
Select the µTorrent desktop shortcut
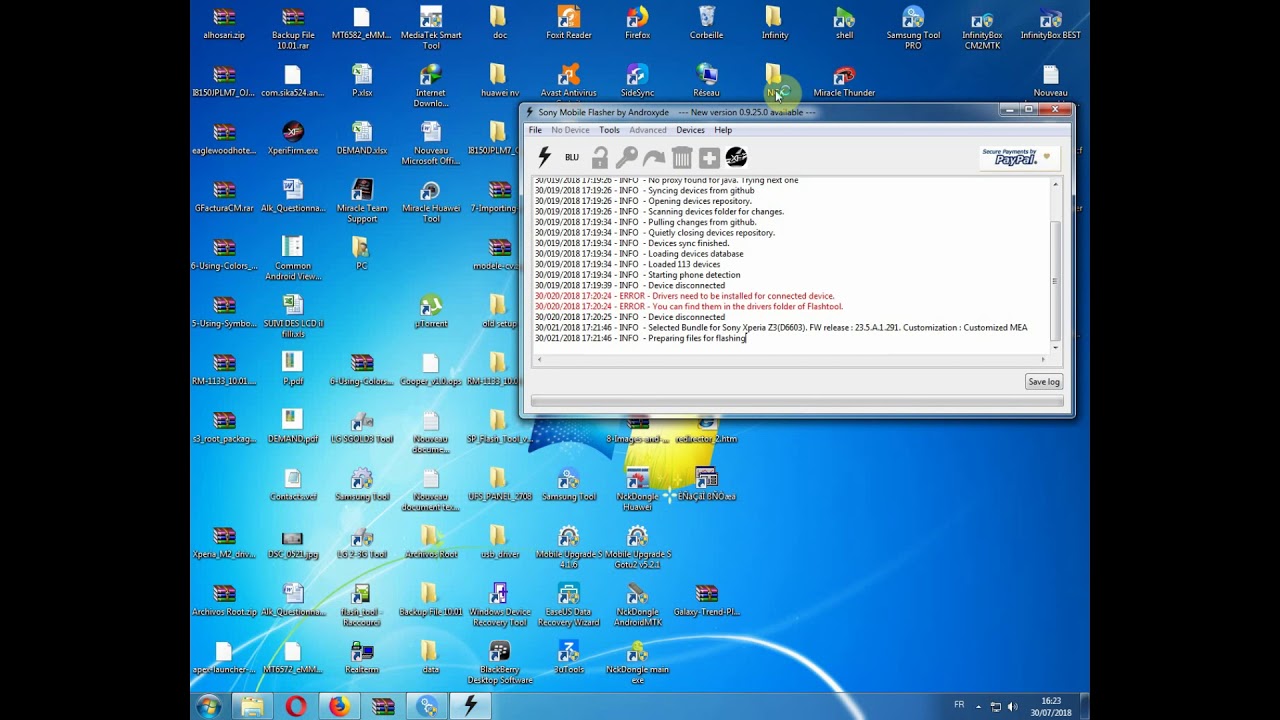click(431, 312)
